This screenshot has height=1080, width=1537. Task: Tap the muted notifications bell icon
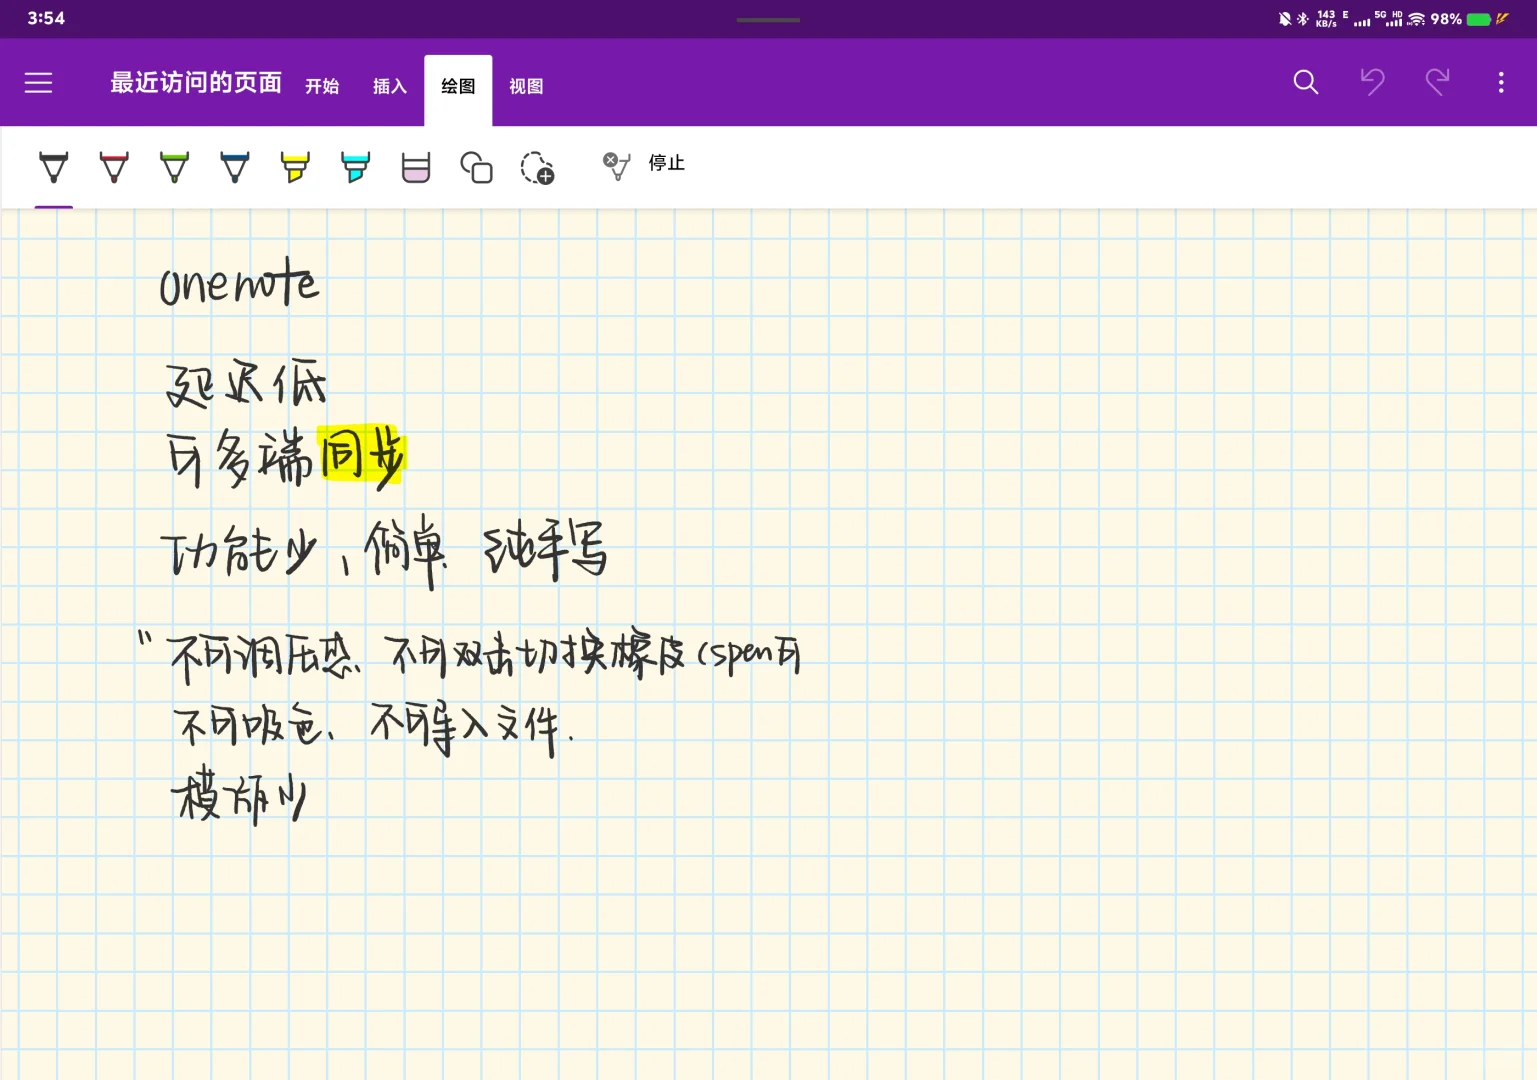point(1285,19)
